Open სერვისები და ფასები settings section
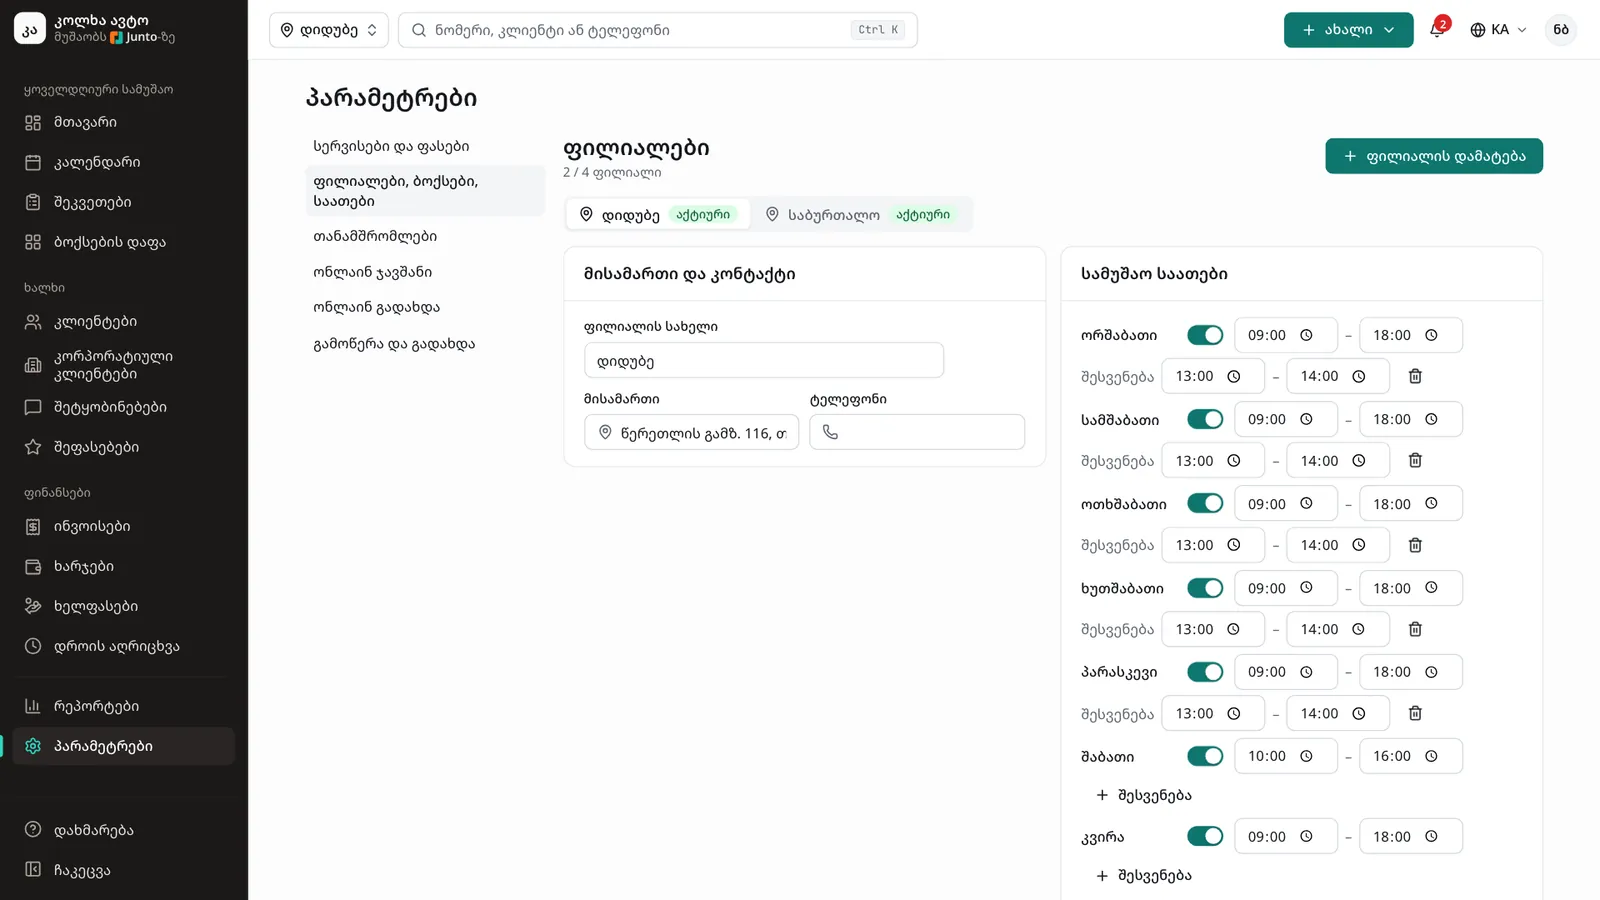This screenshot has width=1600, height=900. [425, 146]
